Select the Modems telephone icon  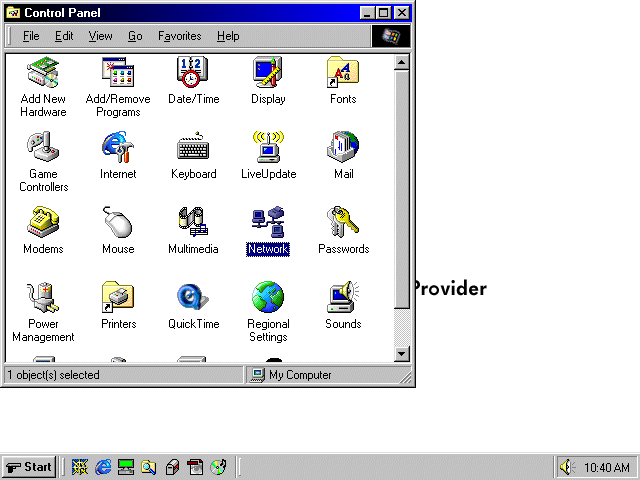point(43,222)
